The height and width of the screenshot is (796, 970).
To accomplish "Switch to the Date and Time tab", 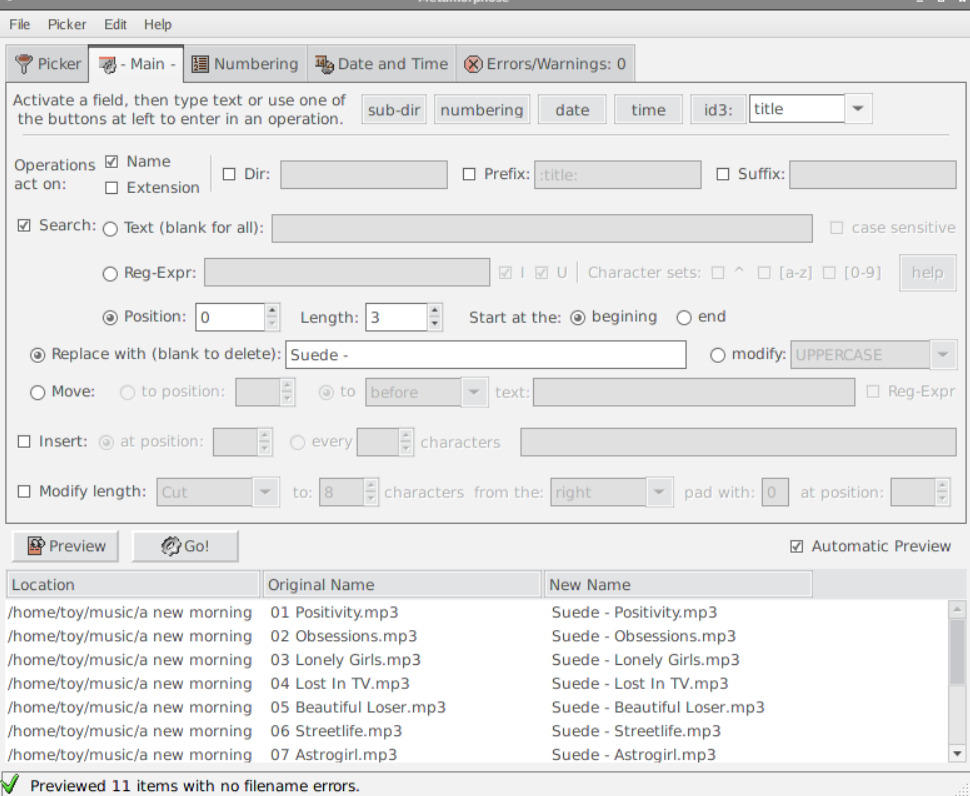I will click(x=382, y=64).
